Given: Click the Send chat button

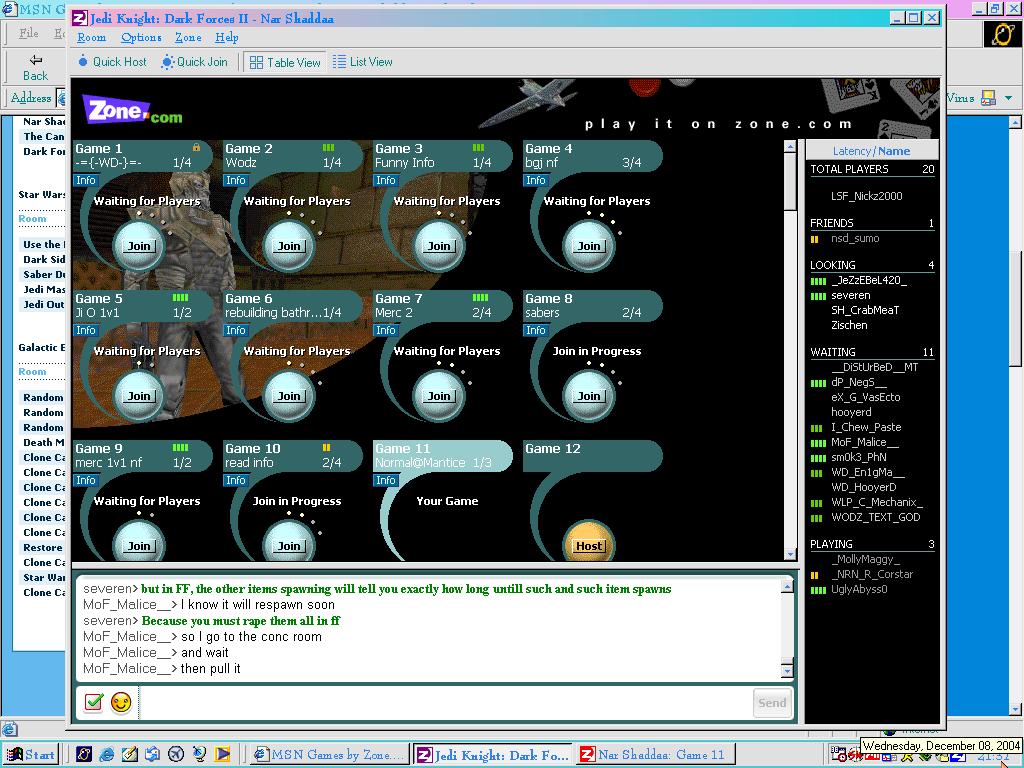Looking at the screenshot, I should [x=772, y=703].
